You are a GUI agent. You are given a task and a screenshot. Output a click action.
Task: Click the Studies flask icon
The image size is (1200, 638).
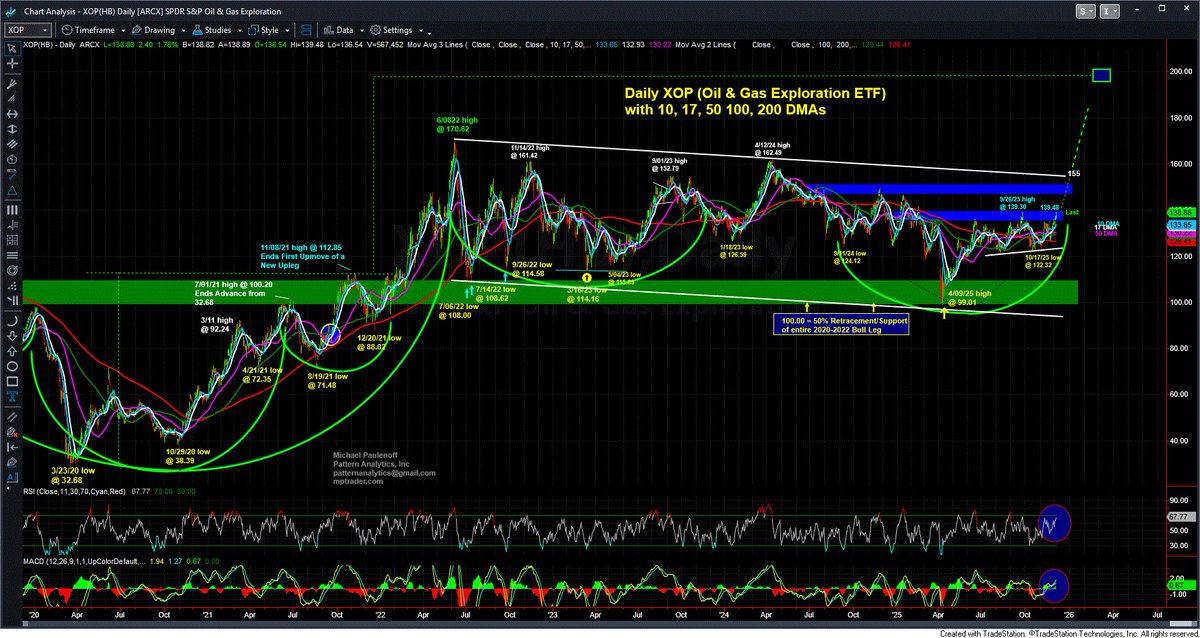pos(197,29)
